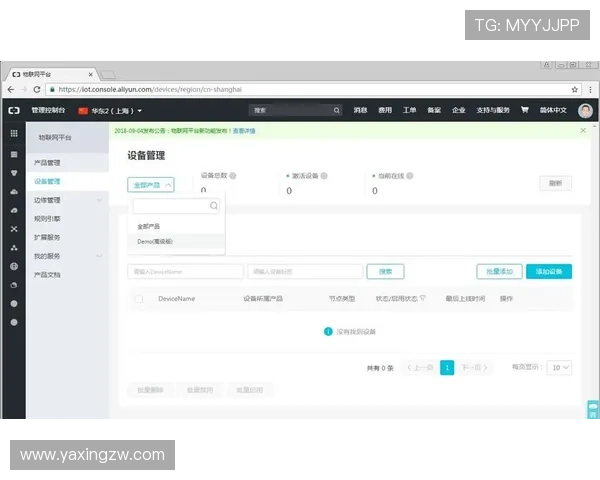Open the shield security icon in left rail
600x480 pixels.
tap(14, 173)
